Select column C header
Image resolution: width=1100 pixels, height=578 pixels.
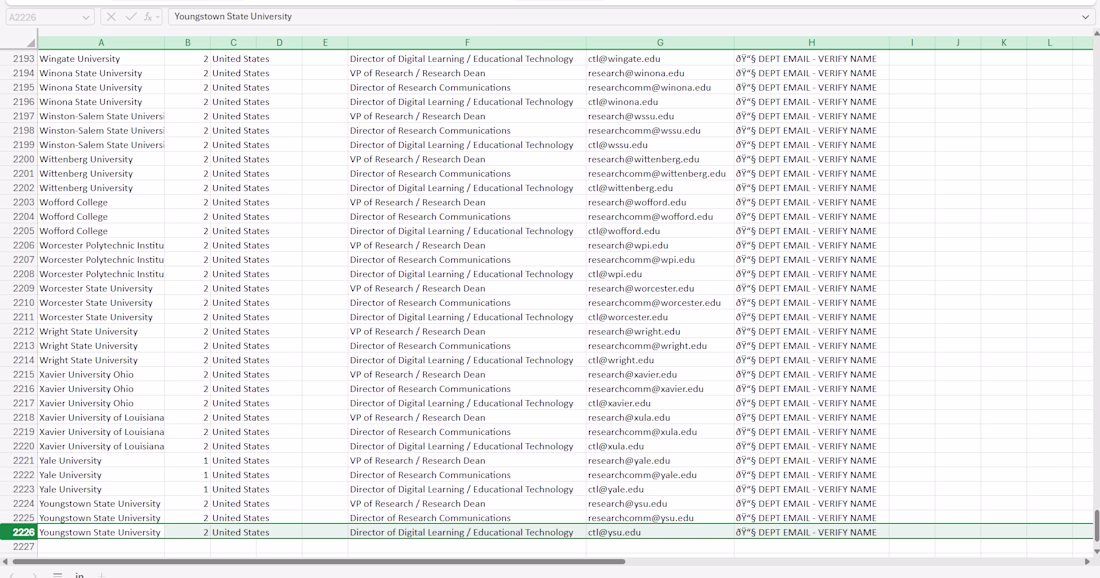click(x=233, y=43)
